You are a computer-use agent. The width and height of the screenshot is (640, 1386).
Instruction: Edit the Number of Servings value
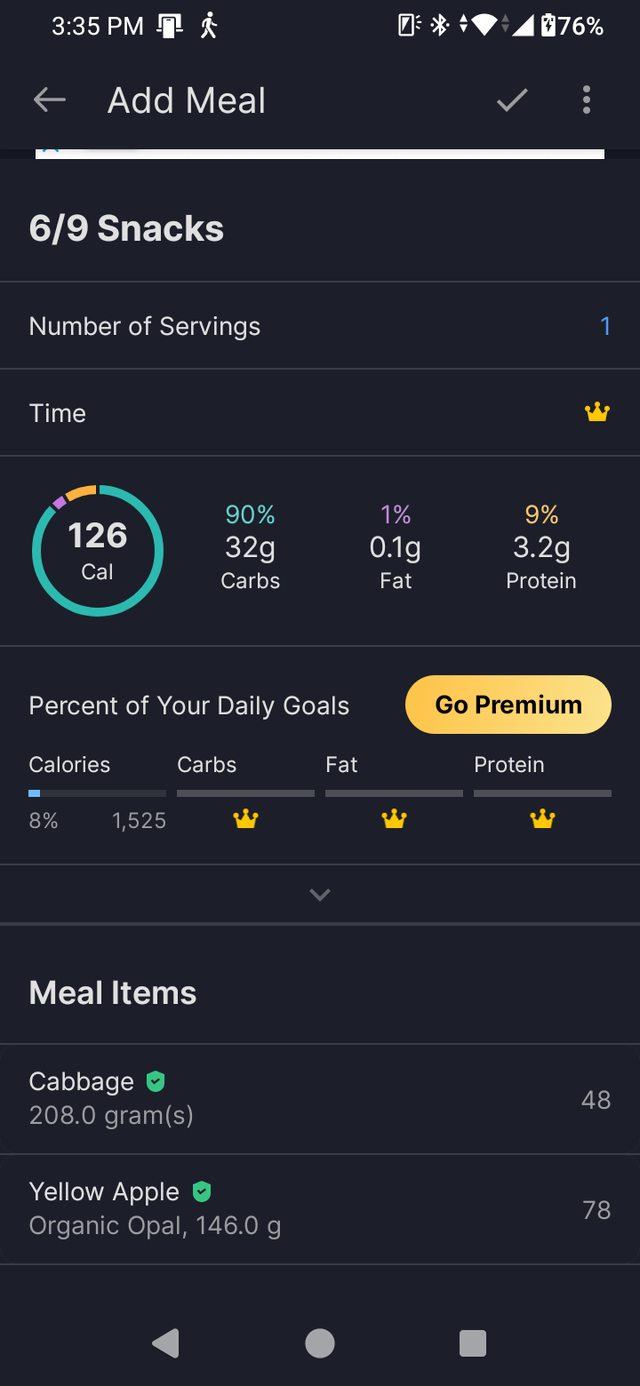(604, 326)
